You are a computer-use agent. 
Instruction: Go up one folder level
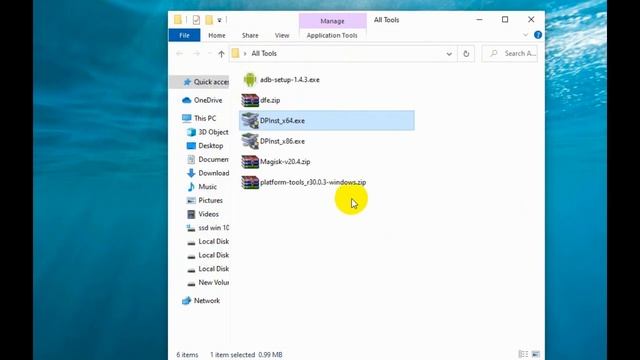click(221, 54)
